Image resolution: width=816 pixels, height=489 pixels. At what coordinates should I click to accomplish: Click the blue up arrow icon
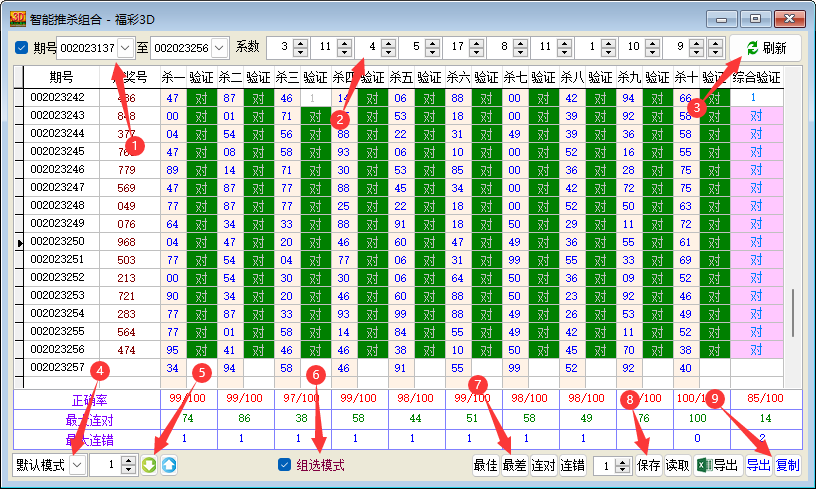[169, 465]
